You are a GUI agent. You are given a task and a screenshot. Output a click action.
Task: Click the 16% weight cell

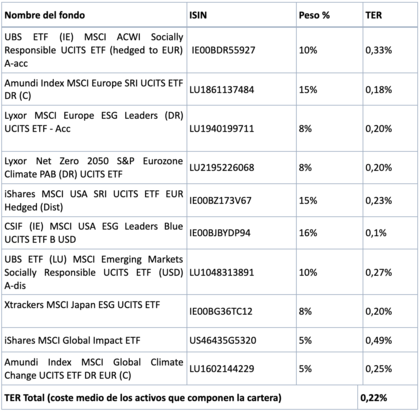(x=308, y=233)
